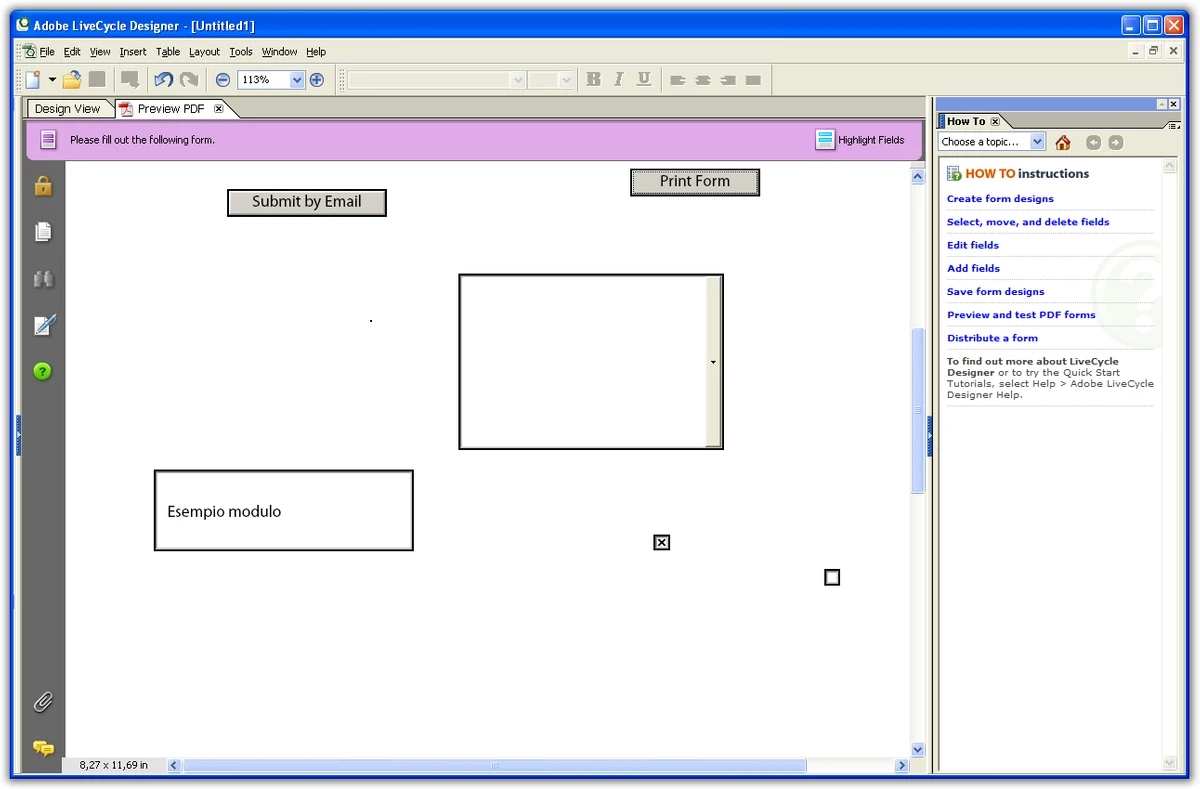Open the Choose a topic dropdown
Image resolution: width=1200 pixels, height=789 pixels.
click(1037, 142)
